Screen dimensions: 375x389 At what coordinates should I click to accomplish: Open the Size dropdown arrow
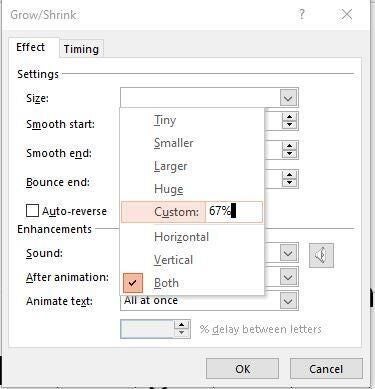288,98
